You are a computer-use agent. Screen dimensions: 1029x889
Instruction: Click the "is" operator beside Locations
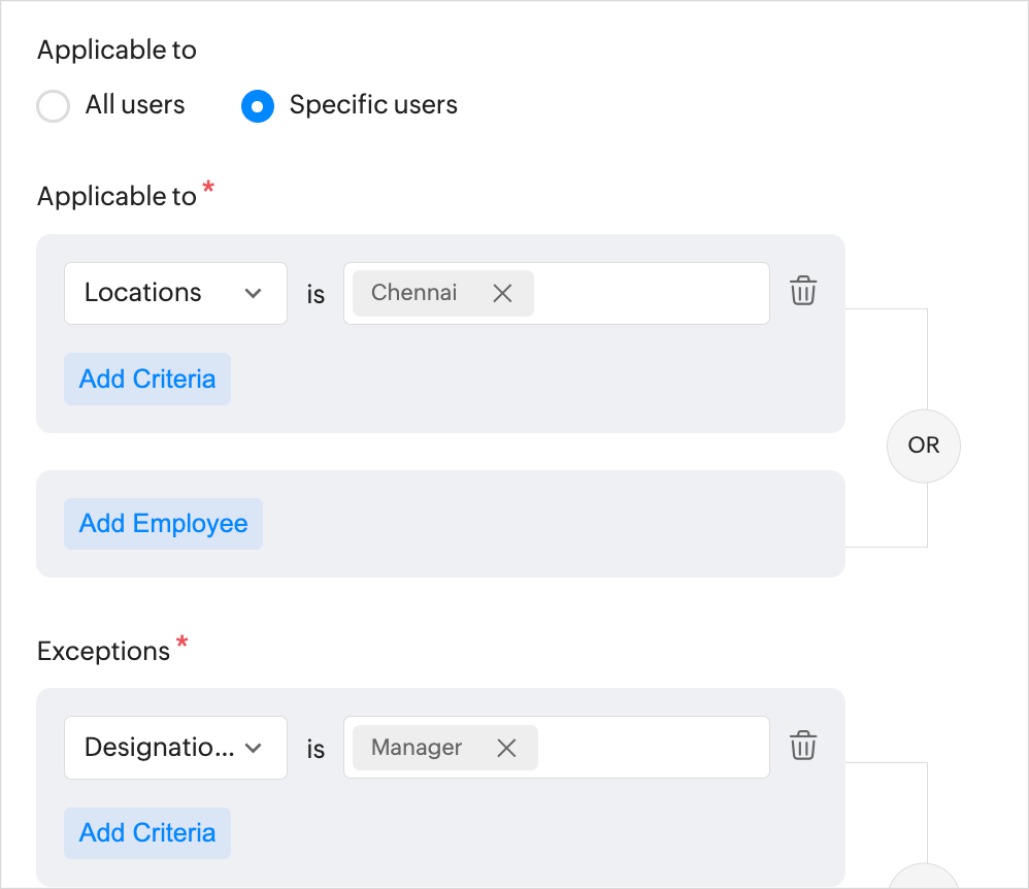click(316, 294)
